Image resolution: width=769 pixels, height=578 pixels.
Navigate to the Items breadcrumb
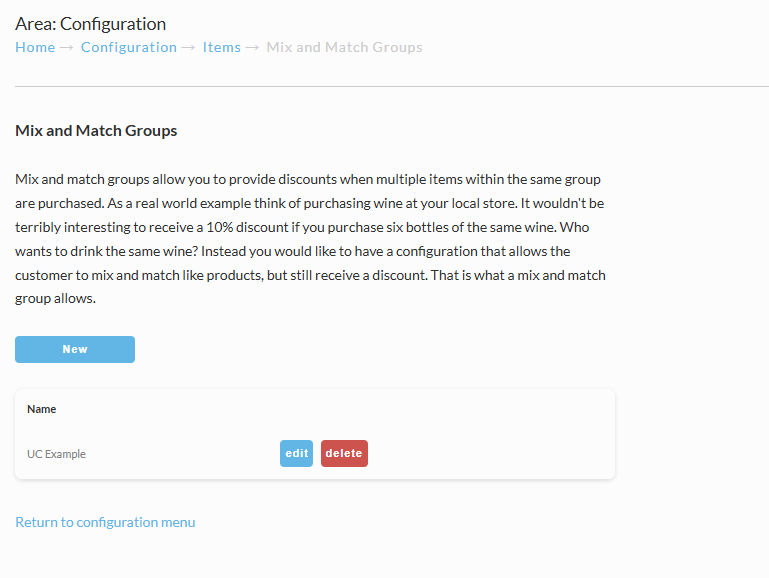[222, 48]
